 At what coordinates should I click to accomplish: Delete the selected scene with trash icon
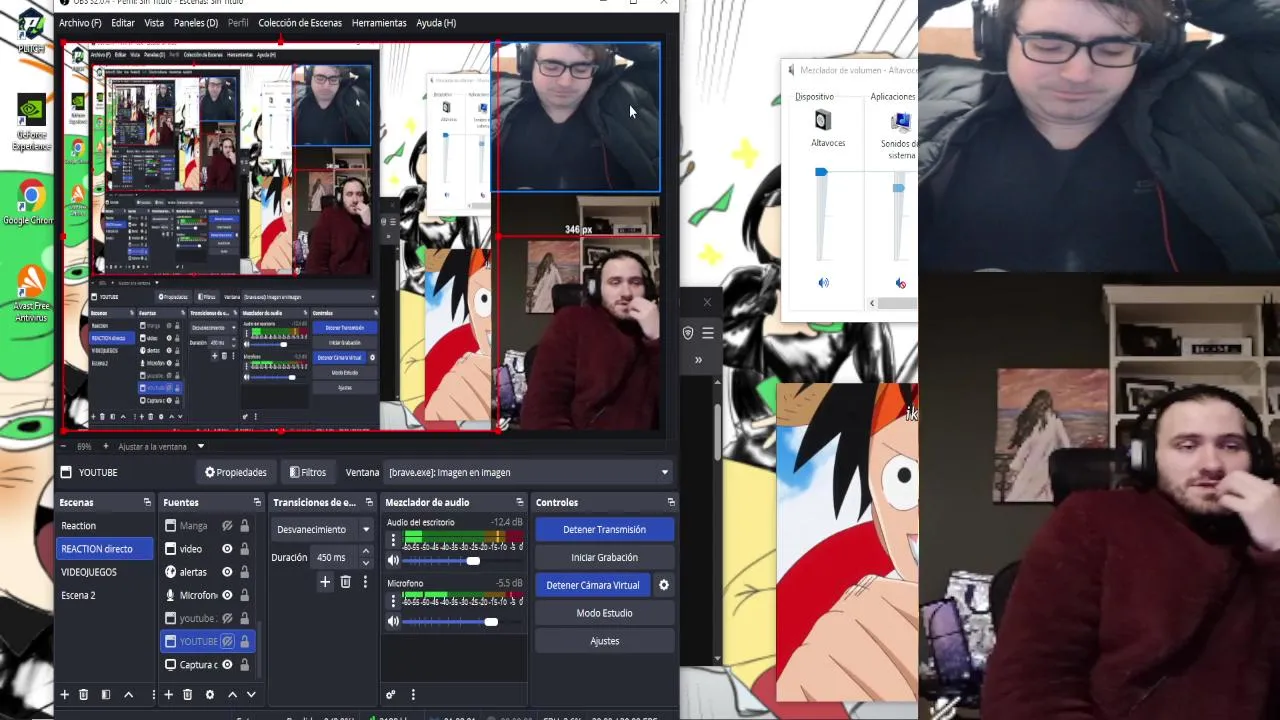[x=84, y=694]
